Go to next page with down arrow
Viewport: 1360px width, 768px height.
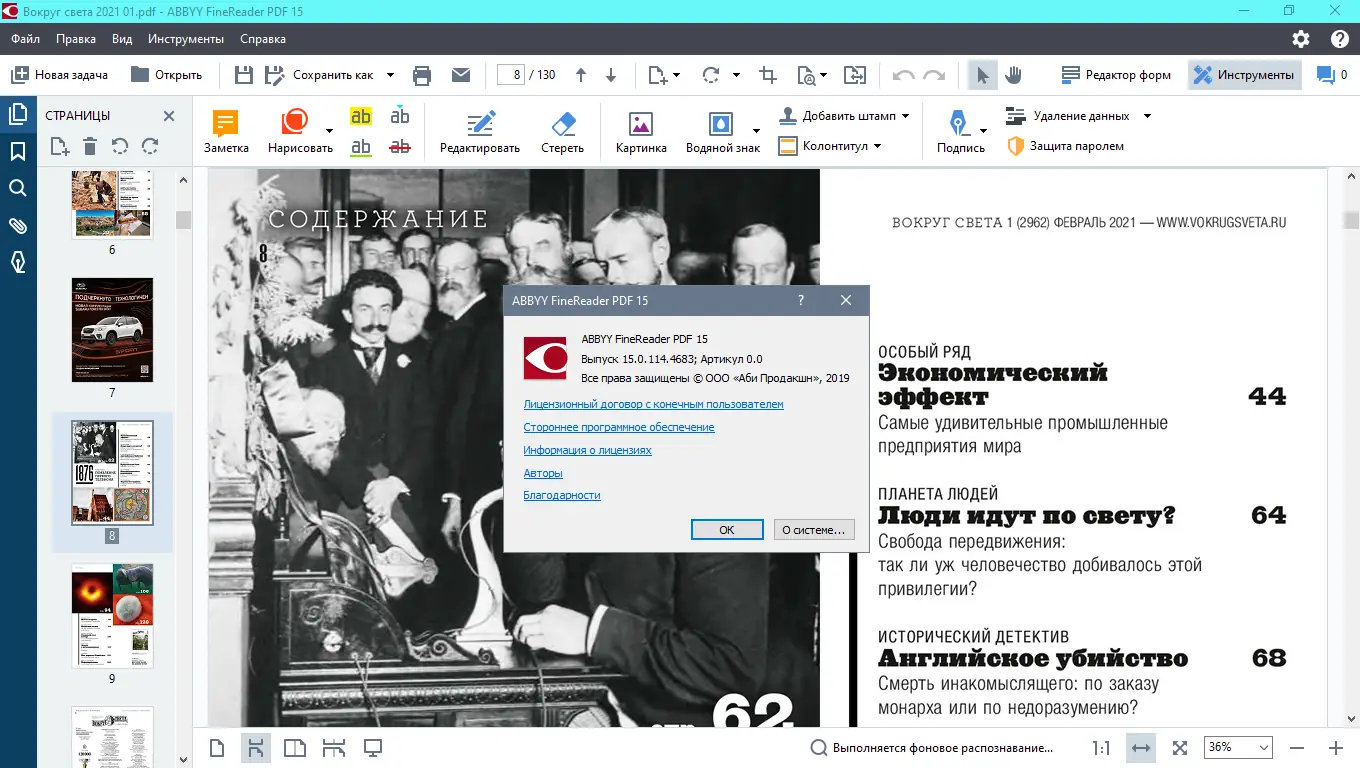611,75
